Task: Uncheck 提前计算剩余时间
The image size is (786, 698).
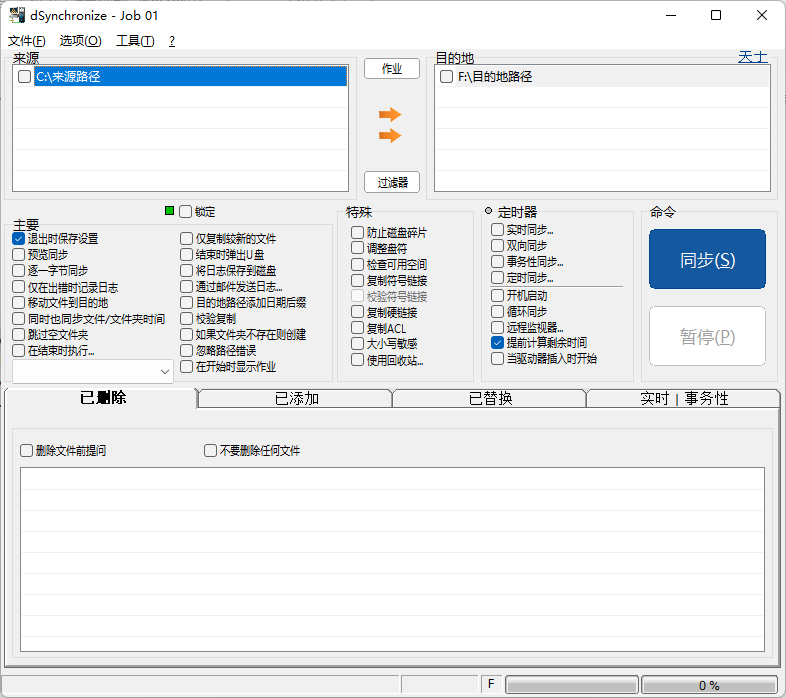Action: click(497, 343)
